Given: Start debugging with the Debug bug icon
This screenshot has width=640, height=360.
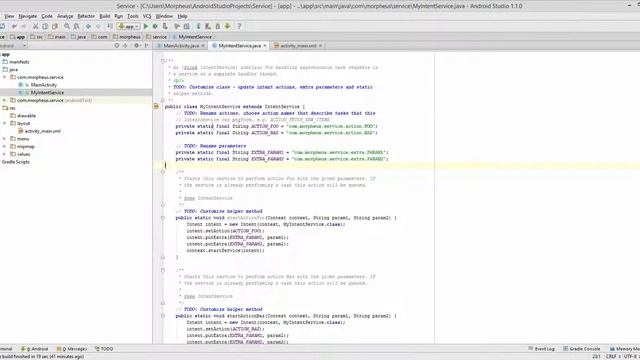Looking at the screenshot, I should [155, 27].
